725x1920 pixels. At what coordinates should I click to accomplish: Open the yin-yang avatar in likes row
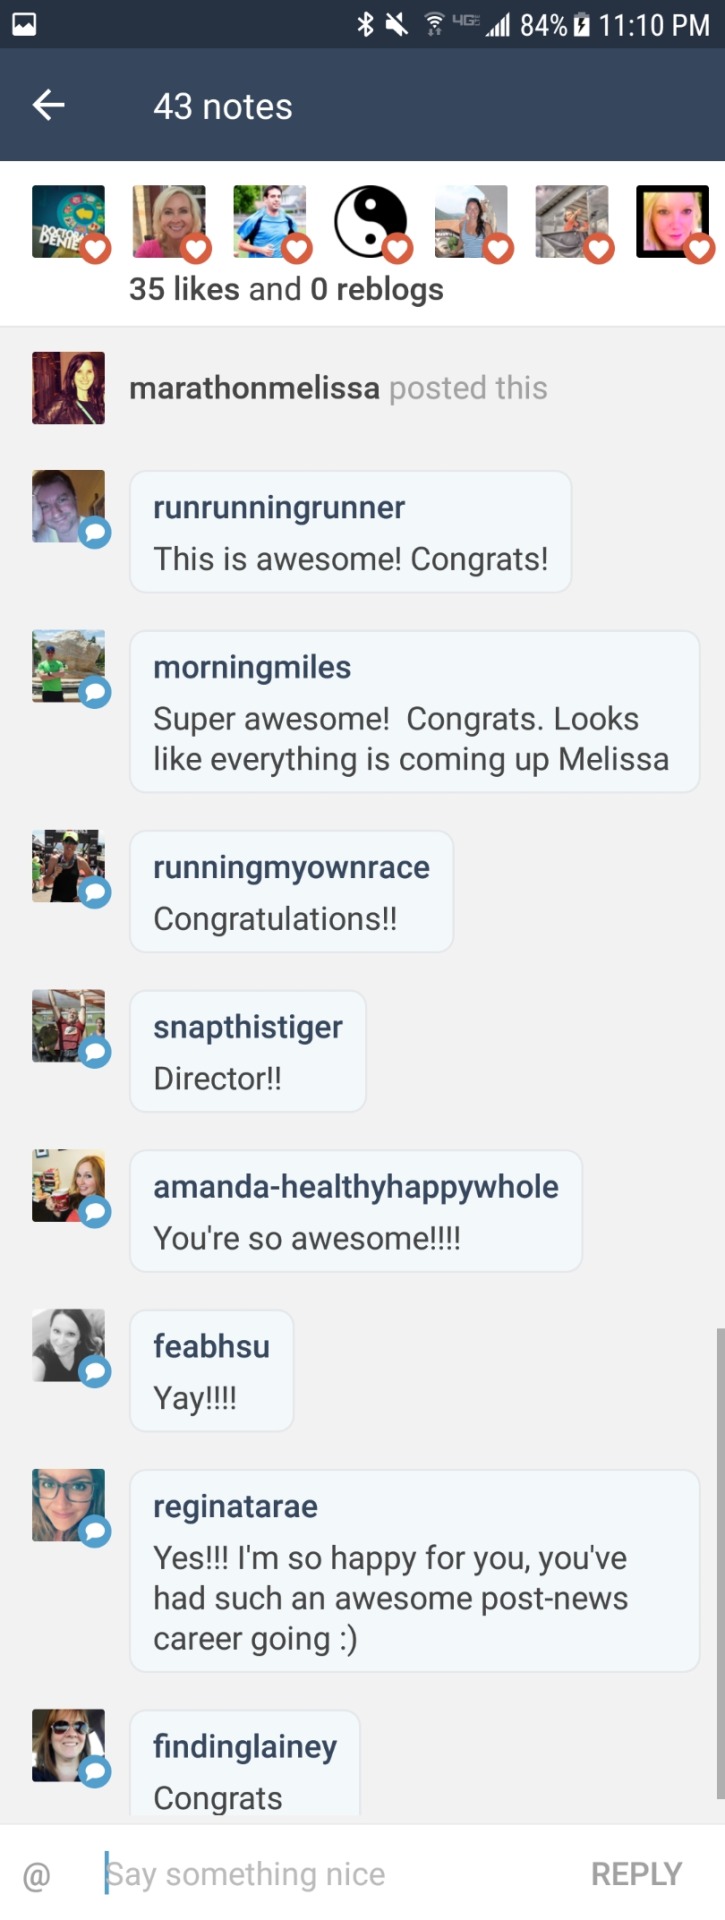click(370, 221)
